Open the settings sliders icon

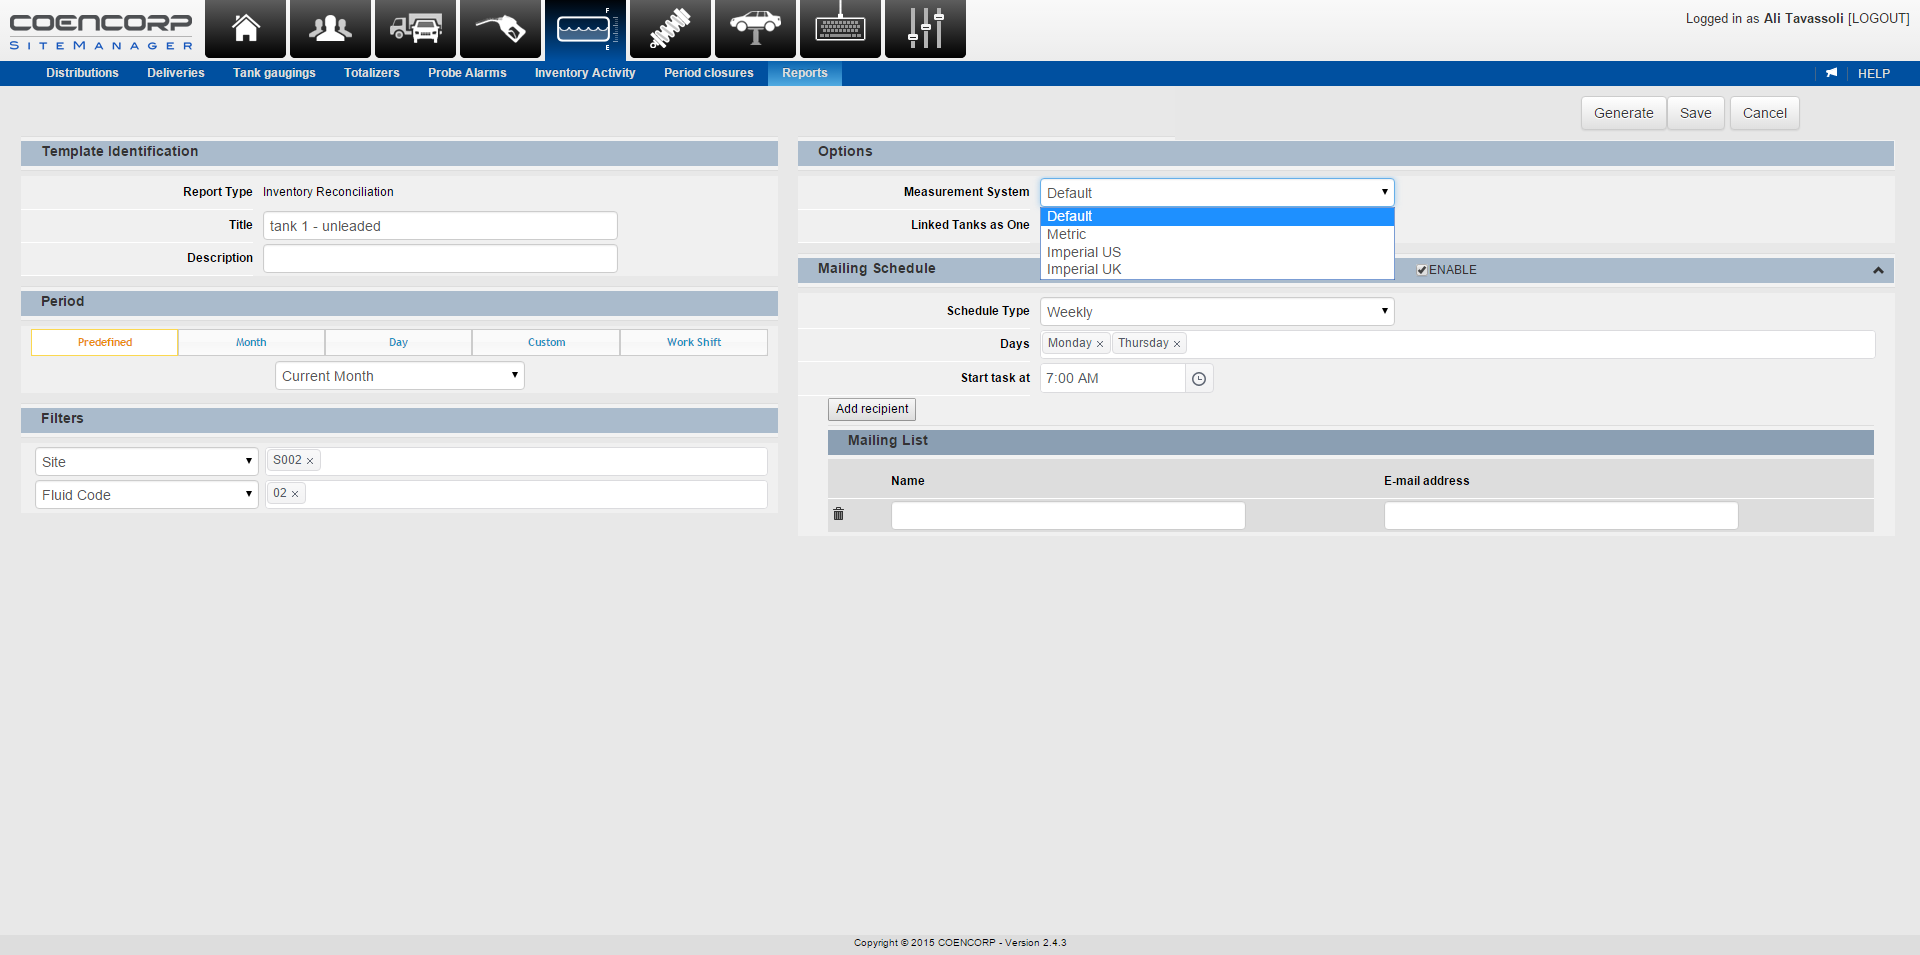pos(924,29)
